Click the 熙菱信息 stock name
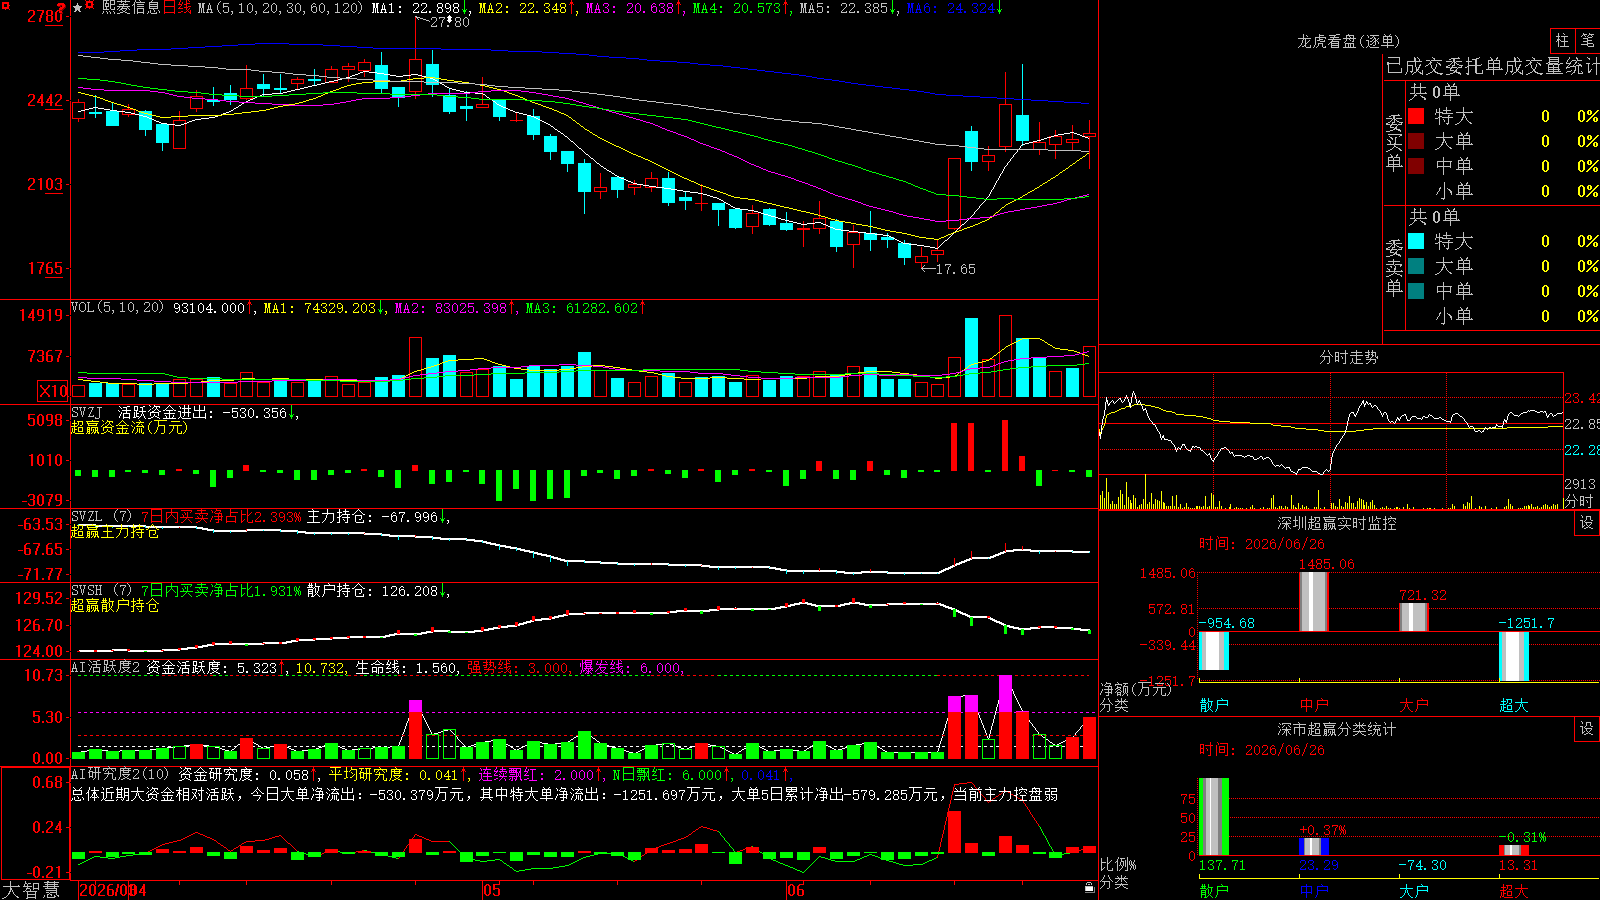Viewport: 1600px width, 900px height. tap(130, 8)
